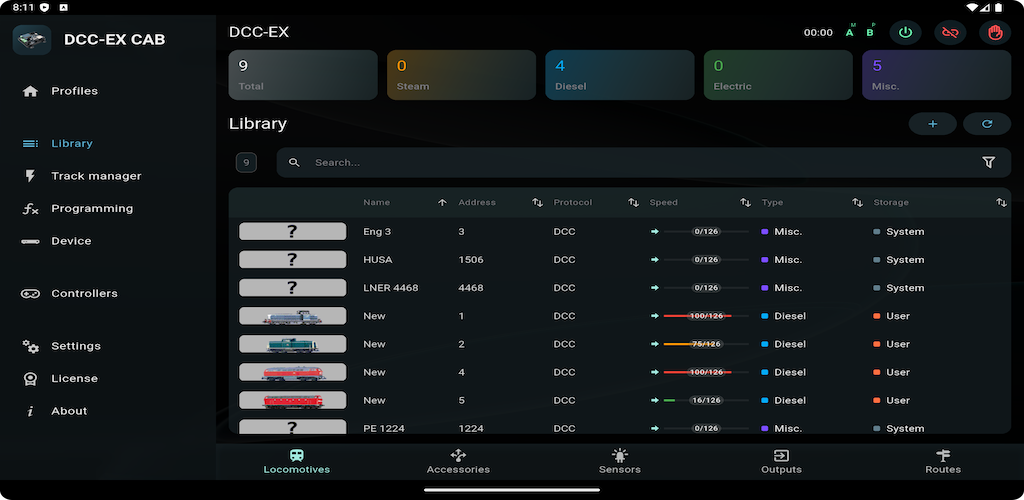Click locomotive image for address 4
The height and width of the screenshot is (500, 1024).
point(293,372)
